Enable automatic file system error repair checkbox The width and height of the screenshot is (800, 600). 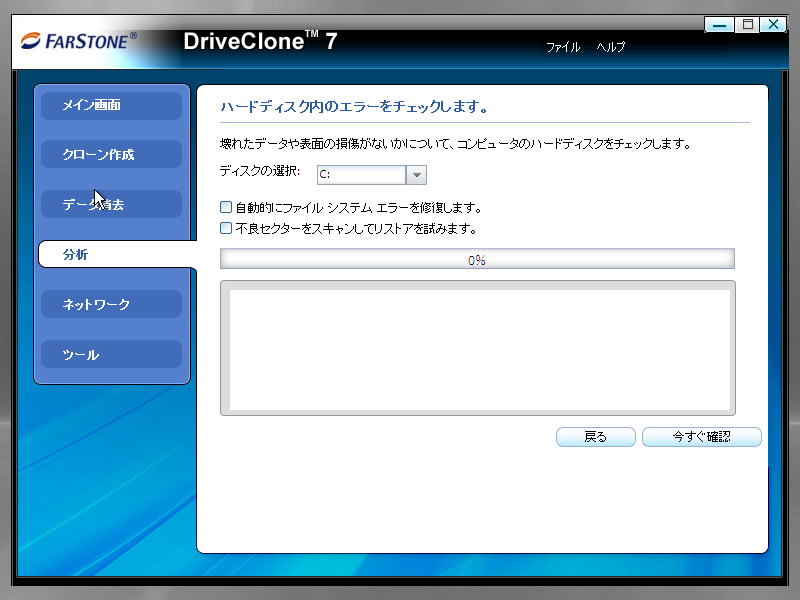(226, 207)
